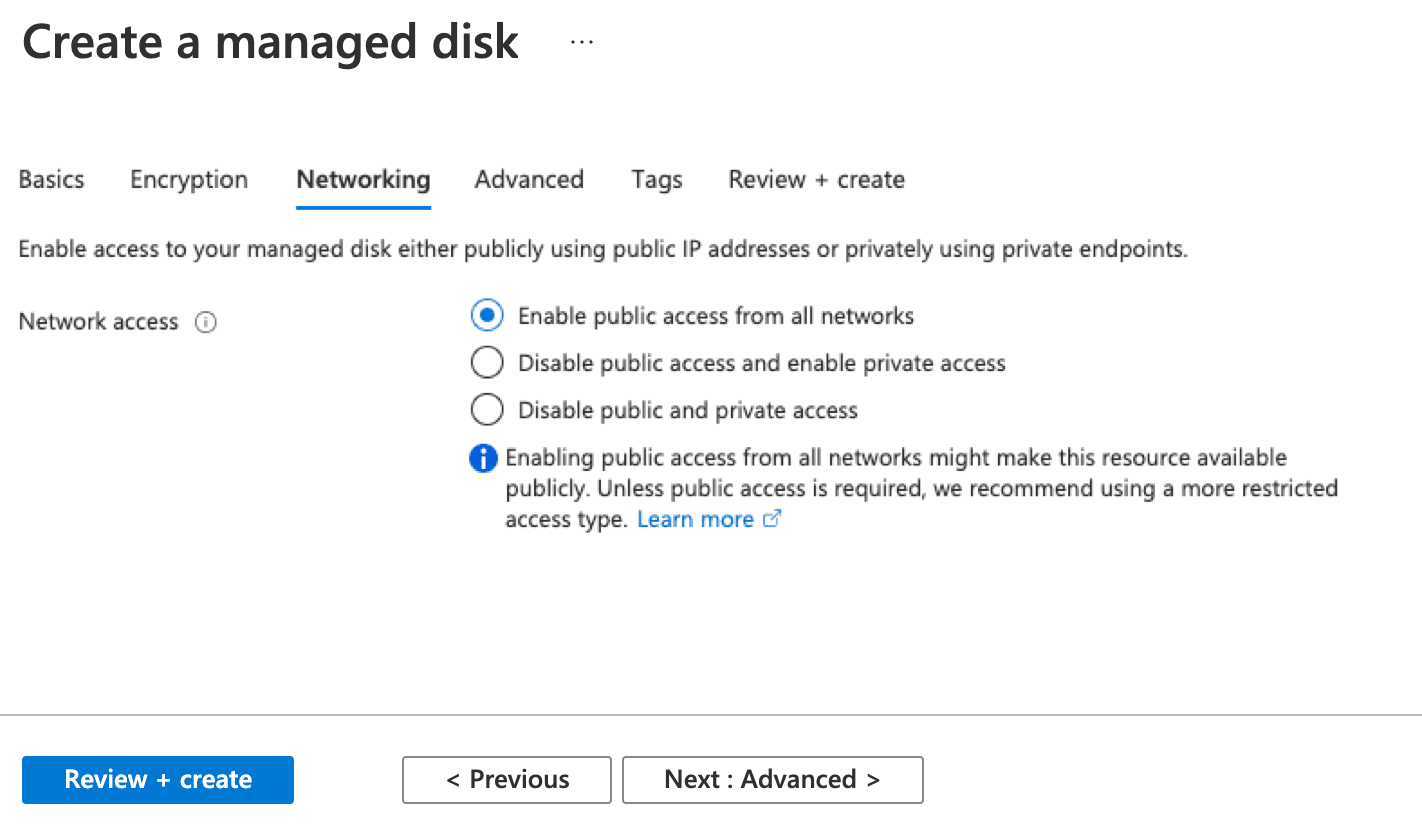Select "Enable public access from all networks"
This screenshot has width=1422, height=824.
(x=487, y=315)
